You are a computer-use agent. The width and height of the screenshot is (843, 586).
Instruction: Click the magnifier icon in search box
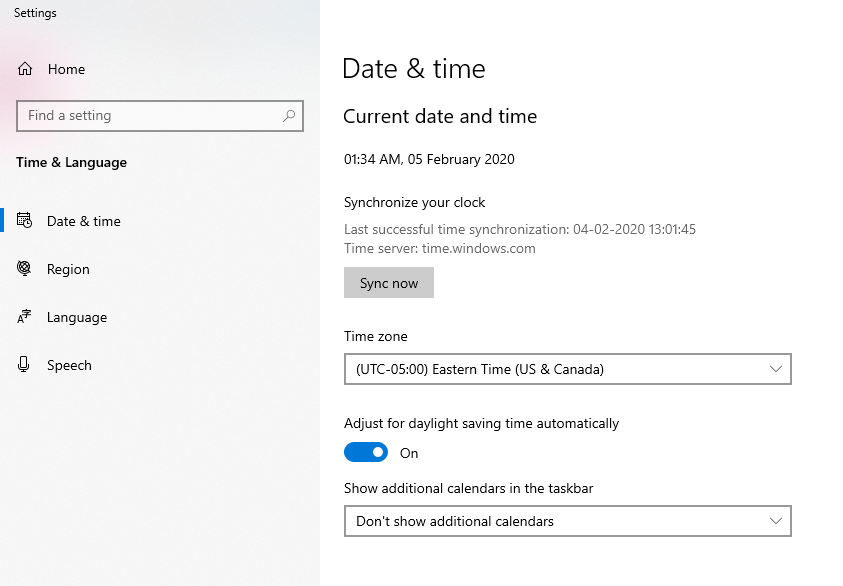tap(289, 116)
